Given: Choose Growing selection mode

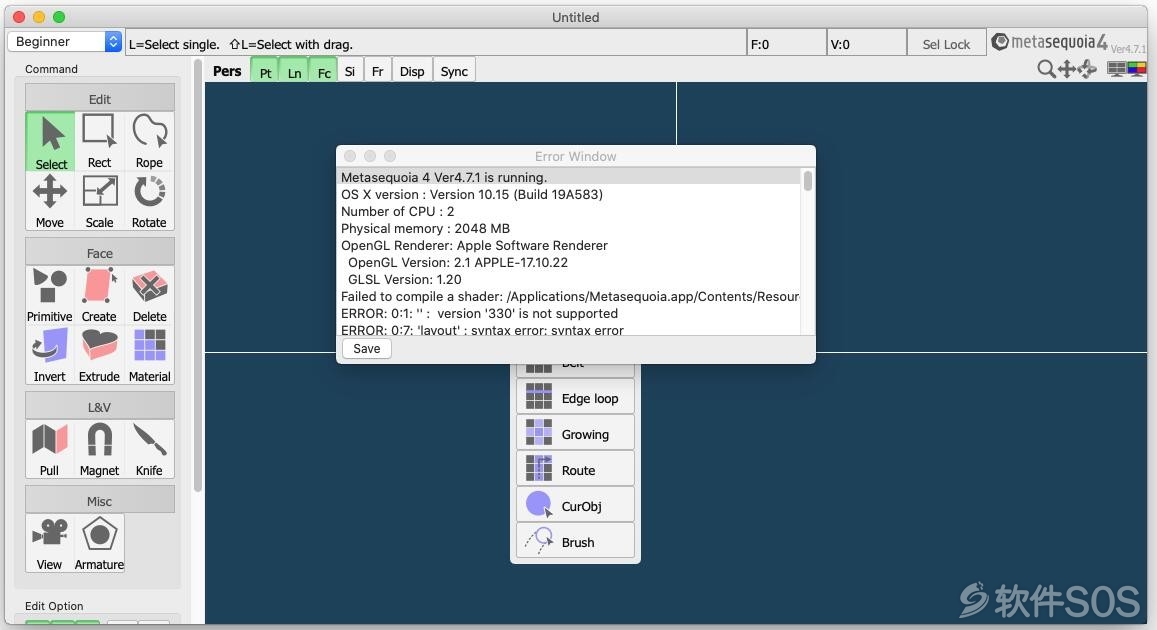Looking at the screenshot, I should pos(576,434).
